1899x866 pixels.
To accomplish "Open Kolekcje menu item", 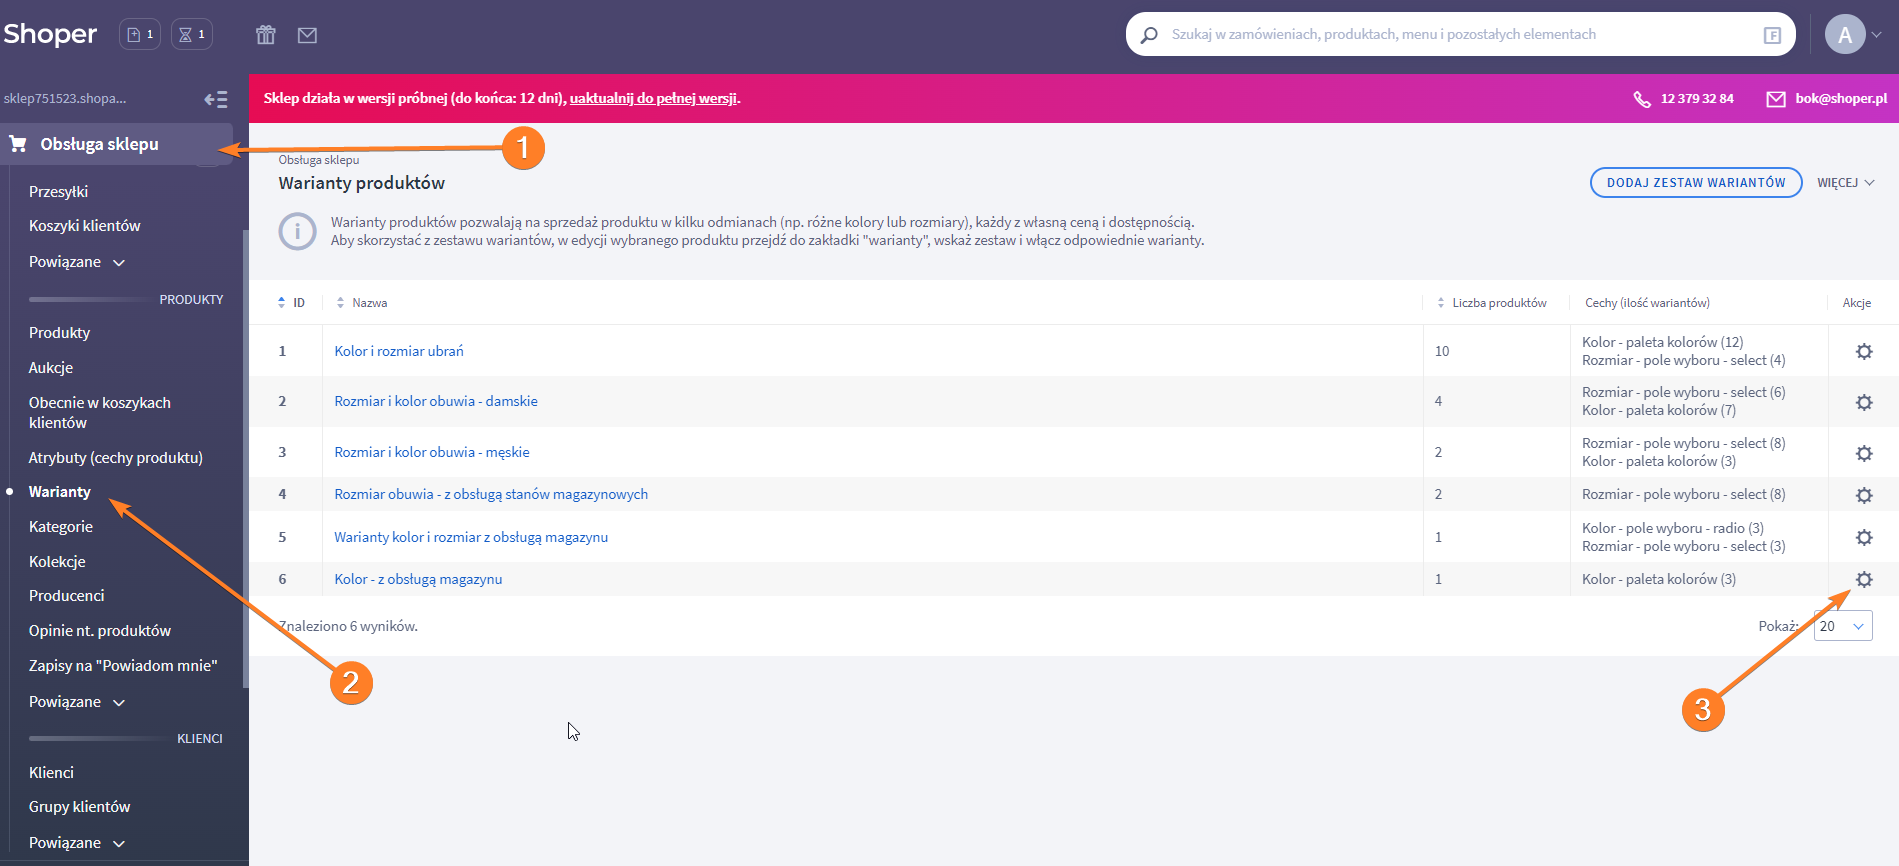I will point(57,562).
